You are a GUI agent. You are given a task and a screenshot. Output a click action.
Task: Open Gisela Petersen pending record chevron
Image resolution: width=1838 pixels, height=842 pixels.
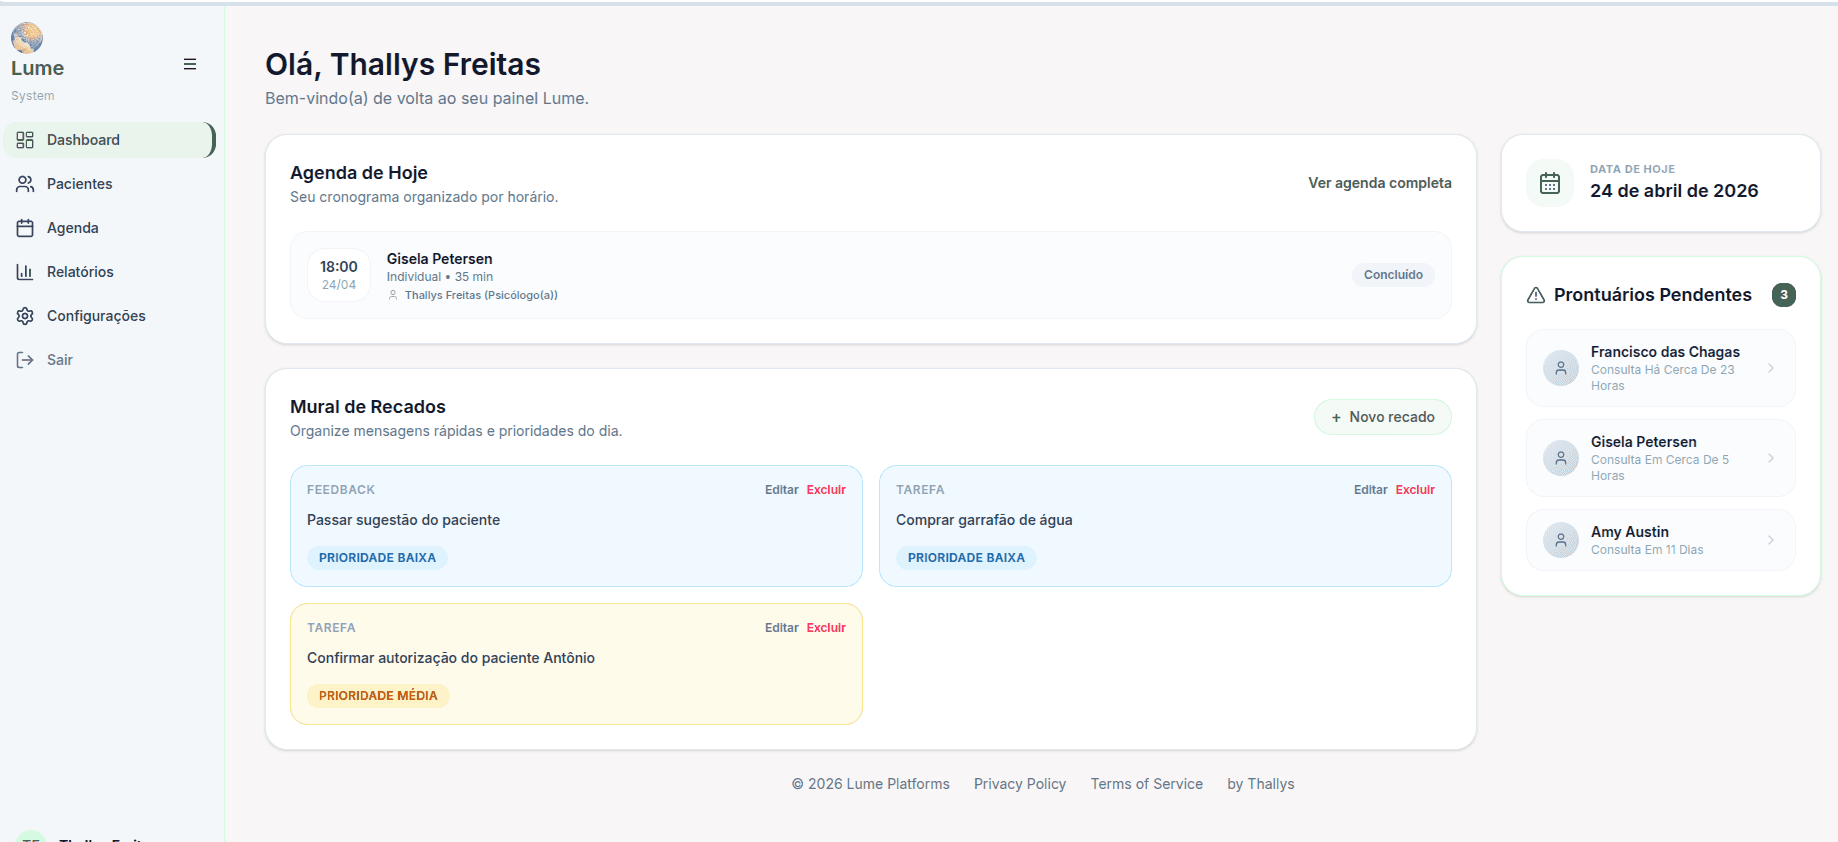1771,458
